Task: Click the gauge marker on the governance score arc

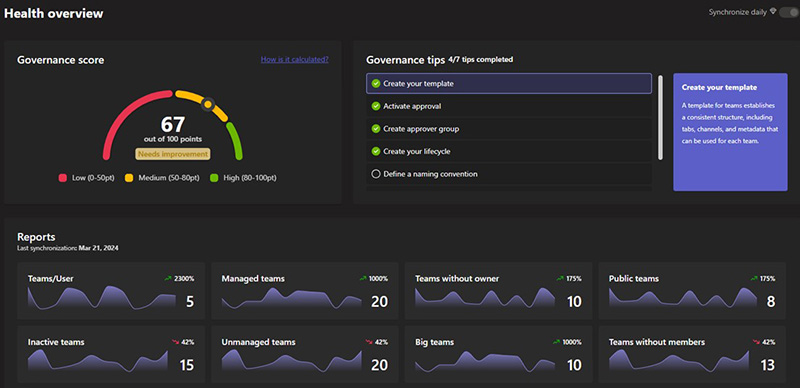Action: click(x=208, y=105)
